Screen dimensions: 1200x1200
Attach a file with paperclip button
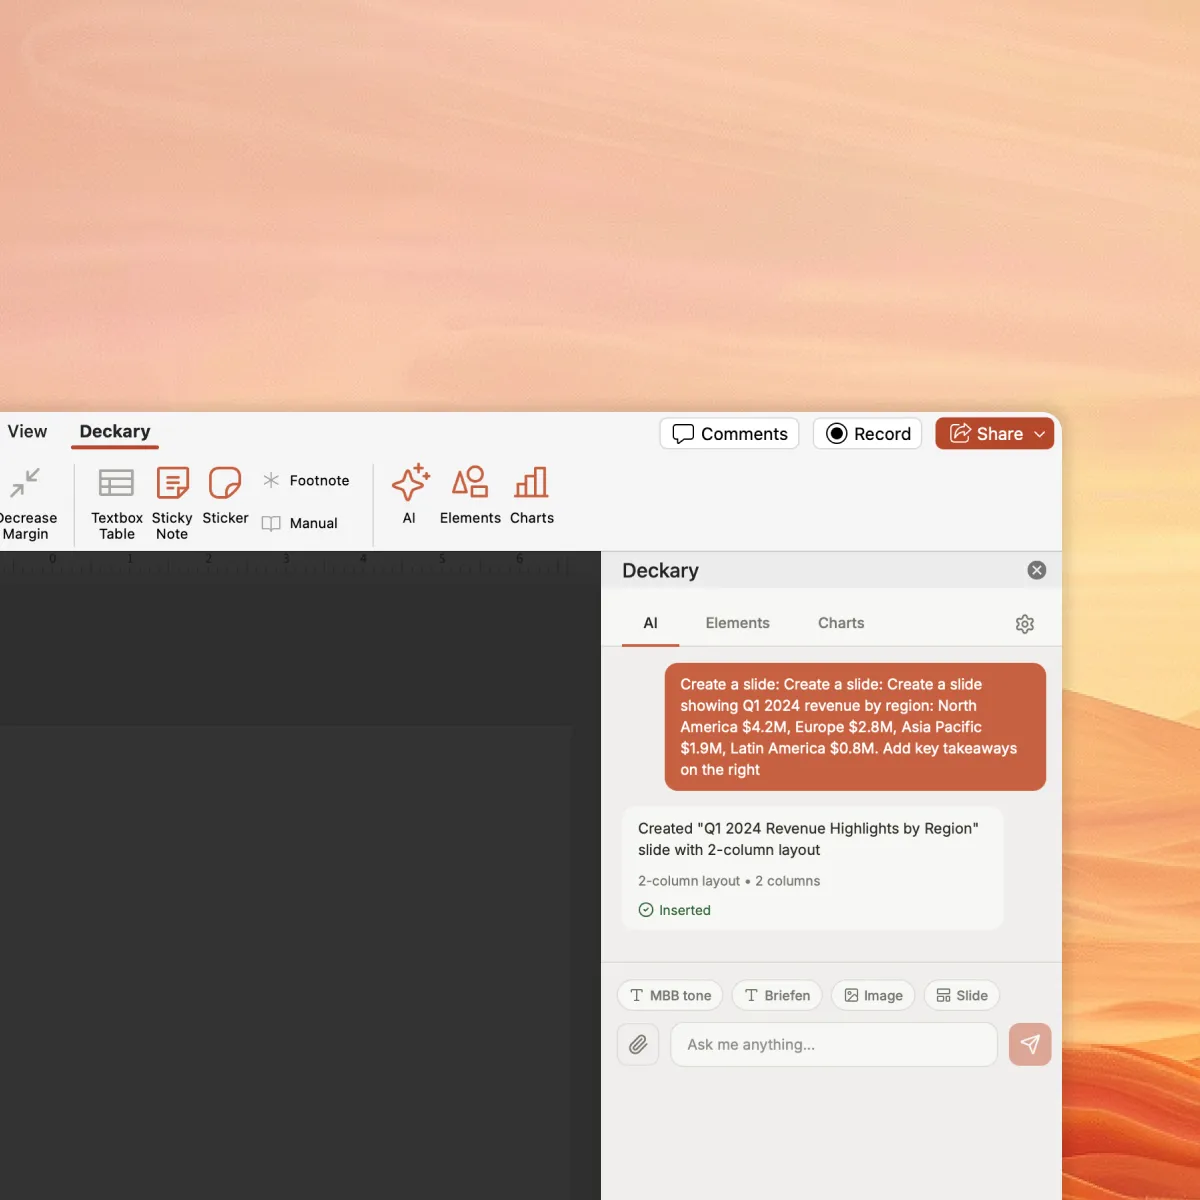[638, 1045]
